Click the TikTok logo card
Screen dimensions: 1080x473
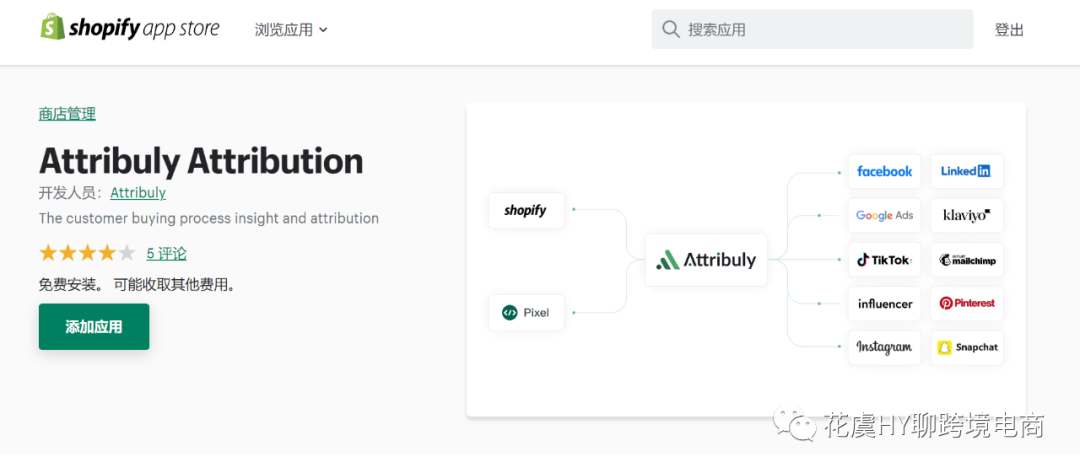coord(884,260)
